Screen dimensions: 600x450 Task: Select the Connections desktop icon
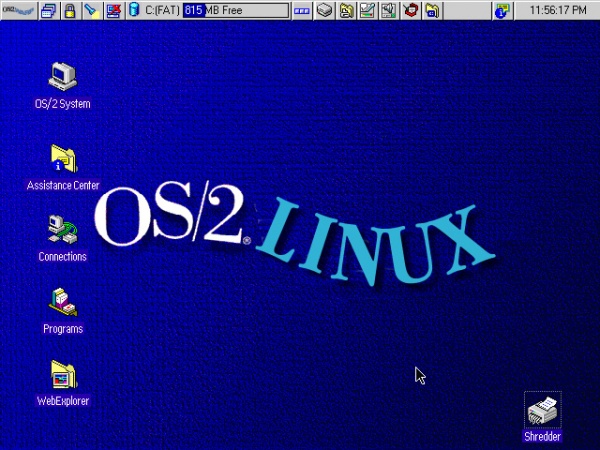62,230
